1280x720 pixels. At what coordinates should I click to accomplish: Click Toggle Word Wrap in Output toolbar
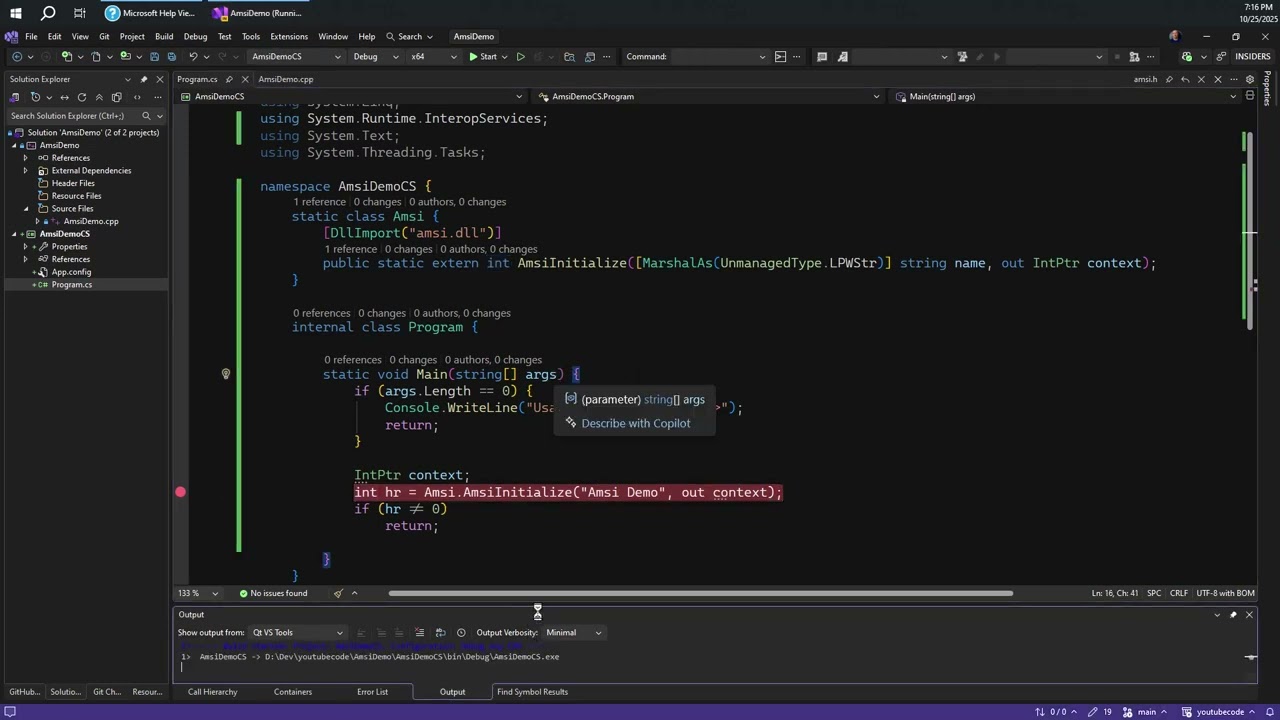[440, 632]
